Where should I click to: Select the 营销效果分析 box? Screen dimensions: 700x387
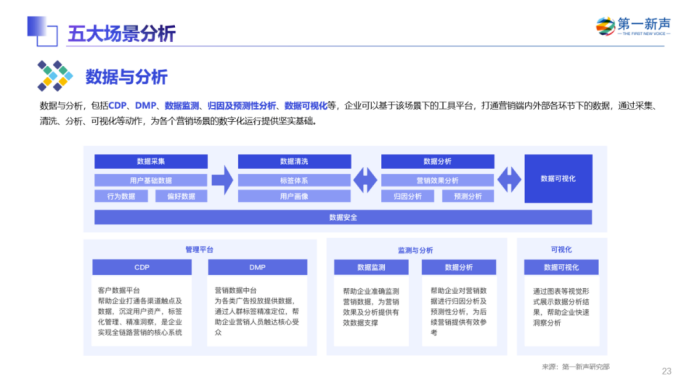[x=438, y=180]
